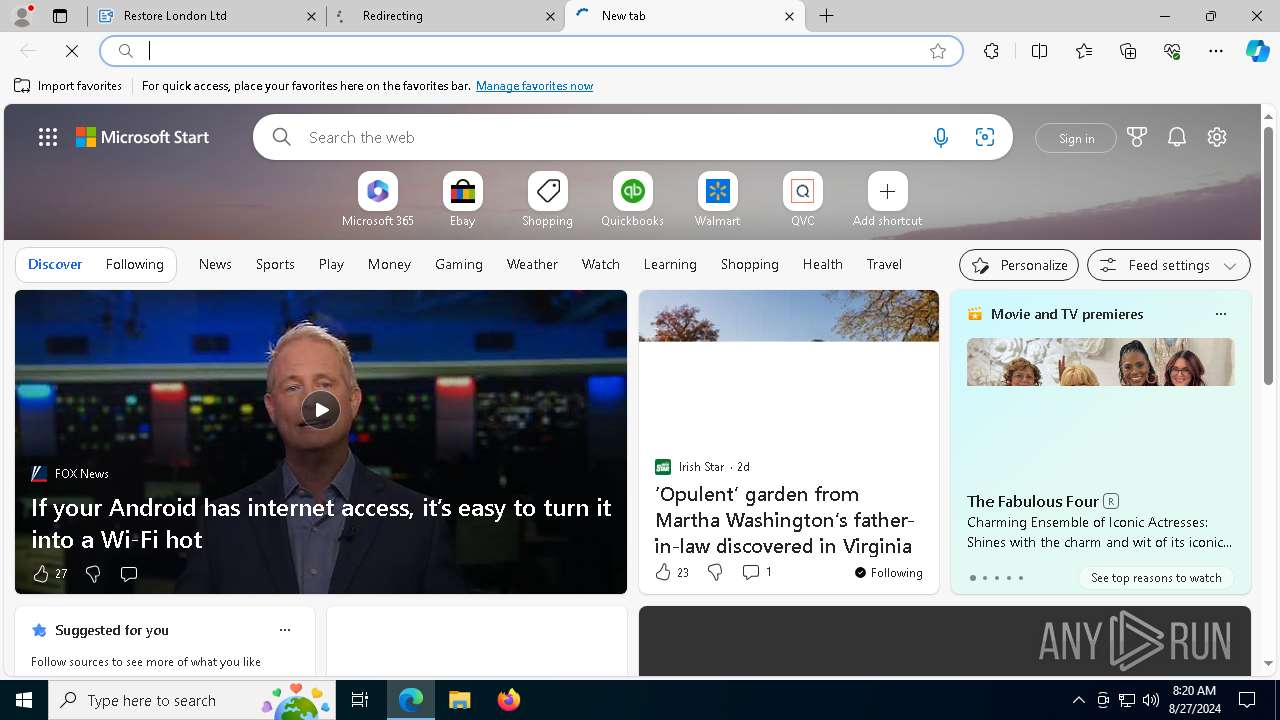Open notifications bell
The image size is (1280, 720).
click(1177, 138)
